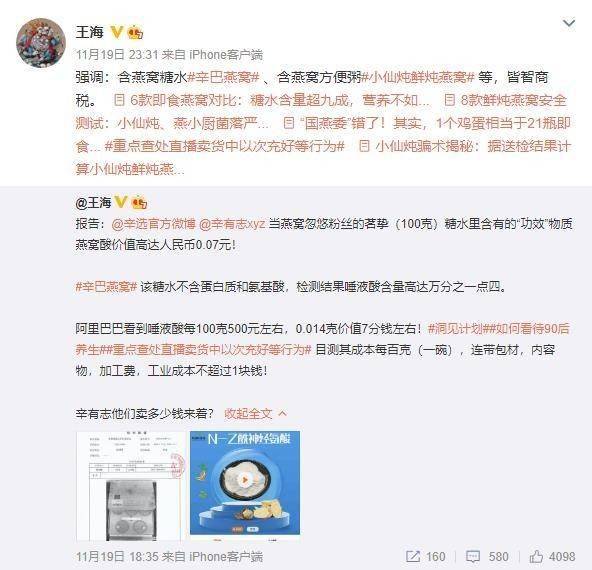Expand the post options chevron at top right
Screen dimensions: 592x570
point(569,23)
